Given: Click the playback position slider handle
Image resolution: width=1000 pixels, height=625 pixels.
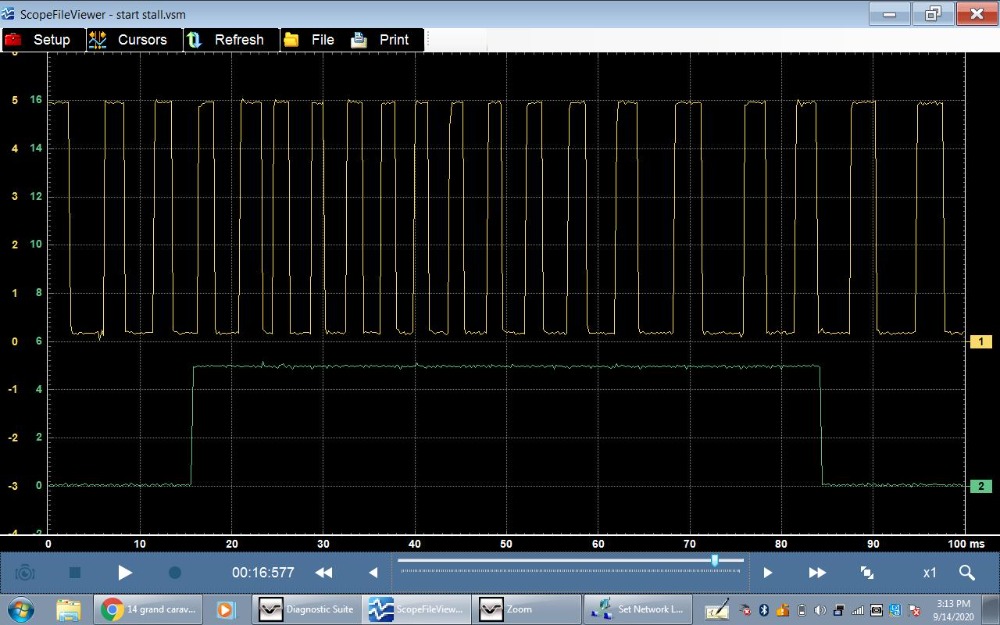Looking at the screenshot, I should 715,561.
